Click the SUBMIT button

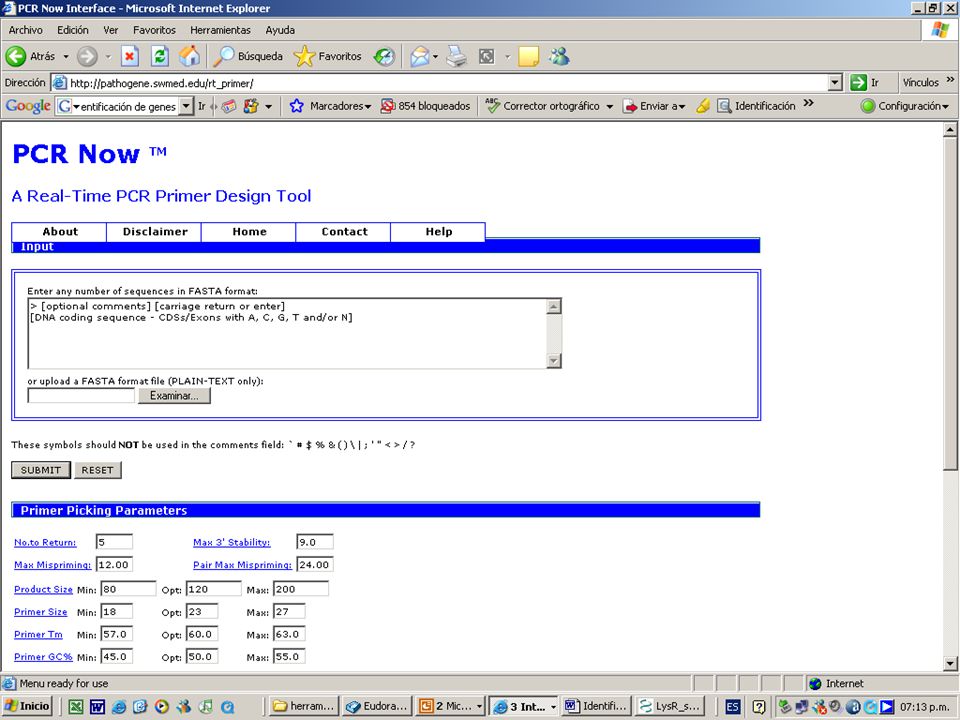pyautogui.click(x=41, y=470)
